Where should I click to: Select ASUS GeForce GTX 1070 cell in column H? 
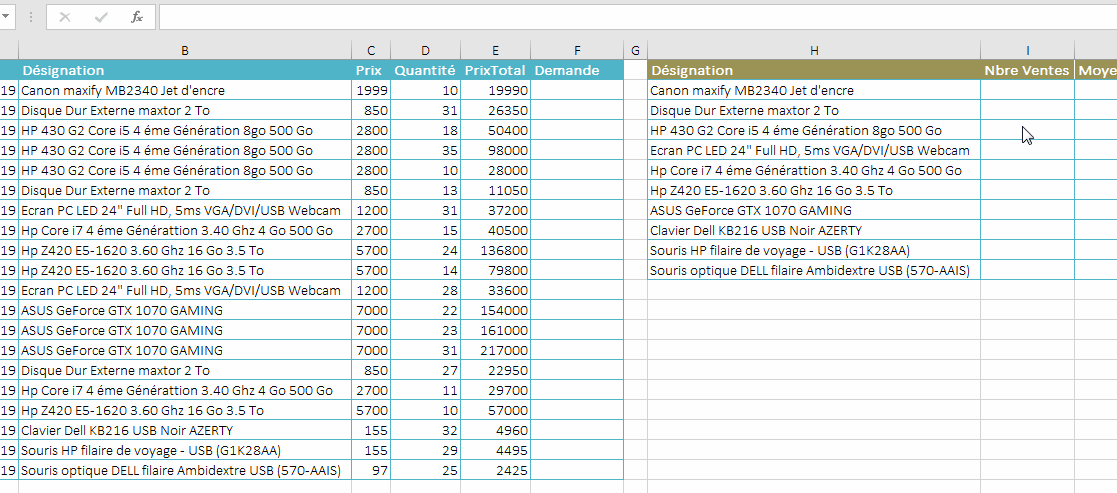814,210
